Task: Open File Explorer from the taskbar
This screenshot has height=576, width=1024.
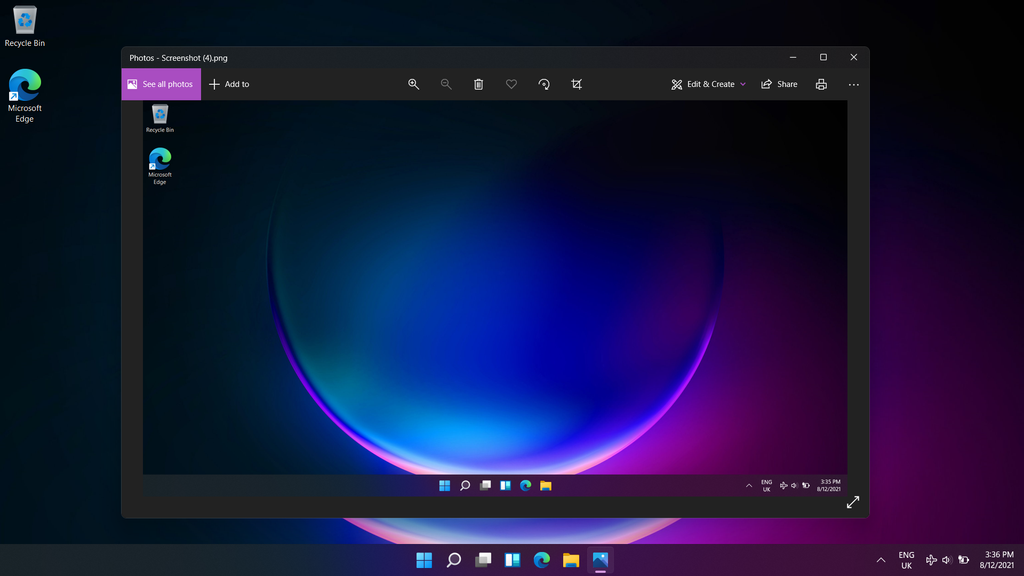Action: [572, 560]
